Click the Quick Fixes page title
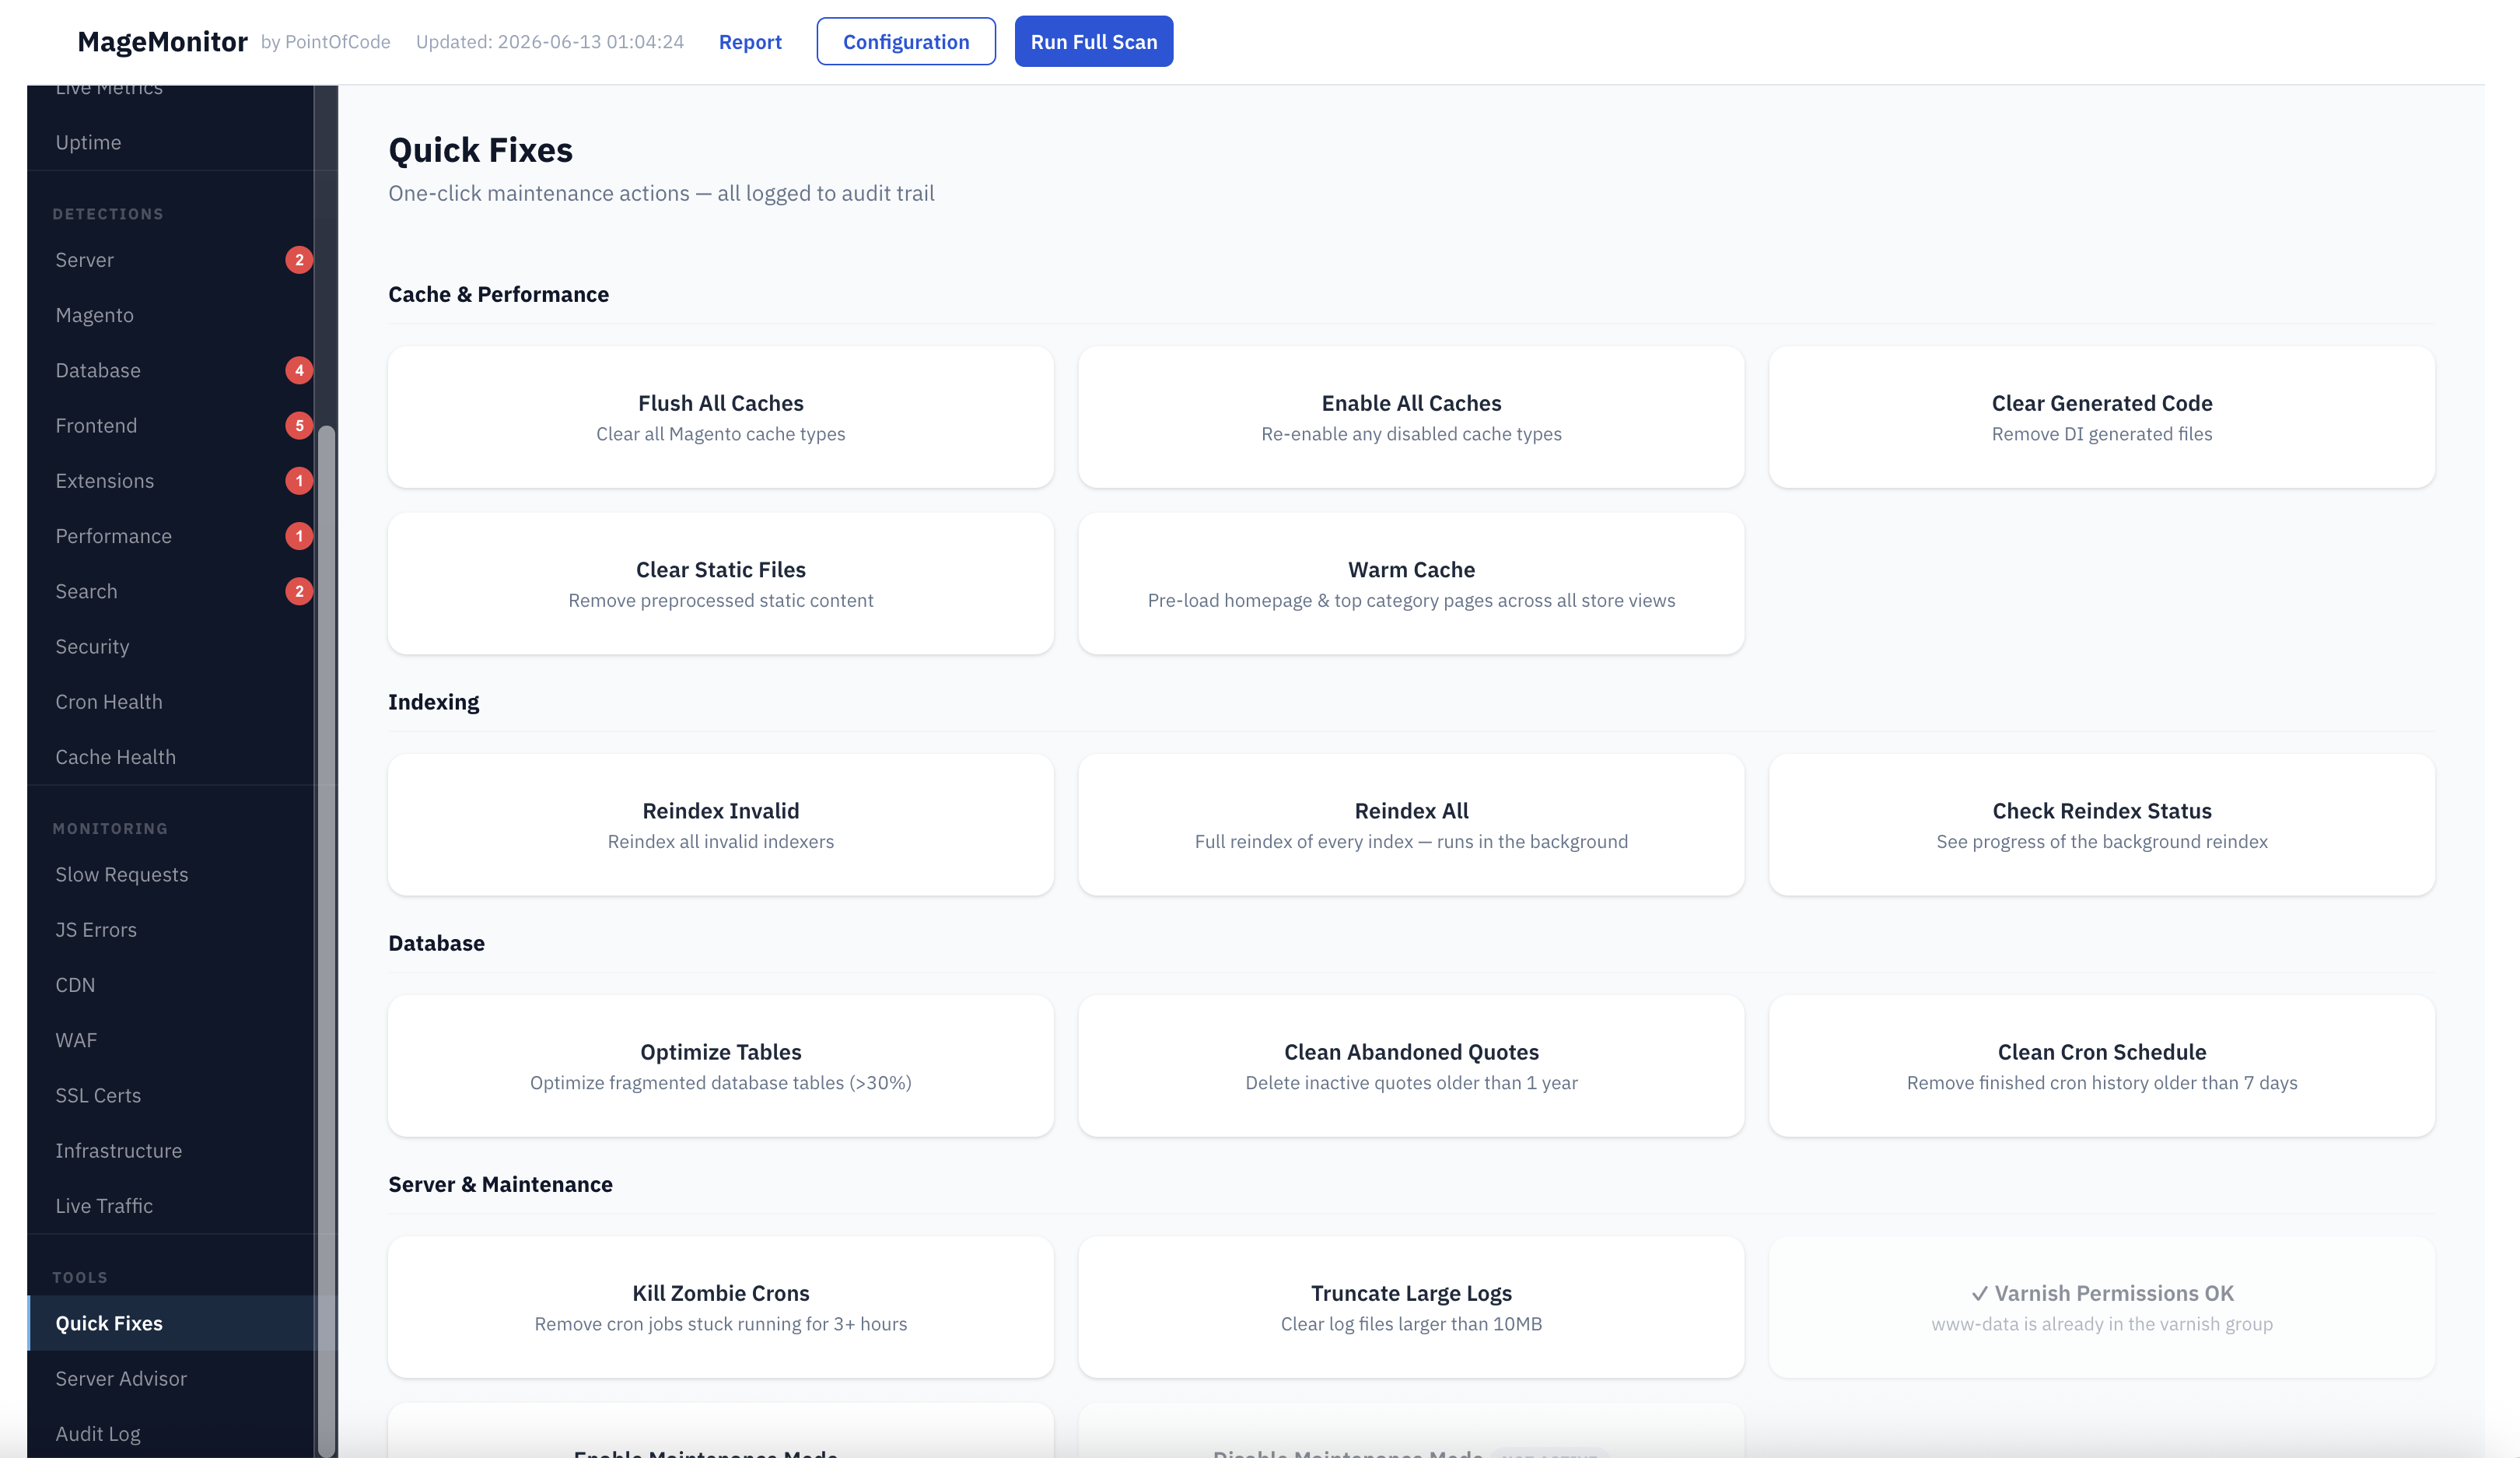 [480, 150]
